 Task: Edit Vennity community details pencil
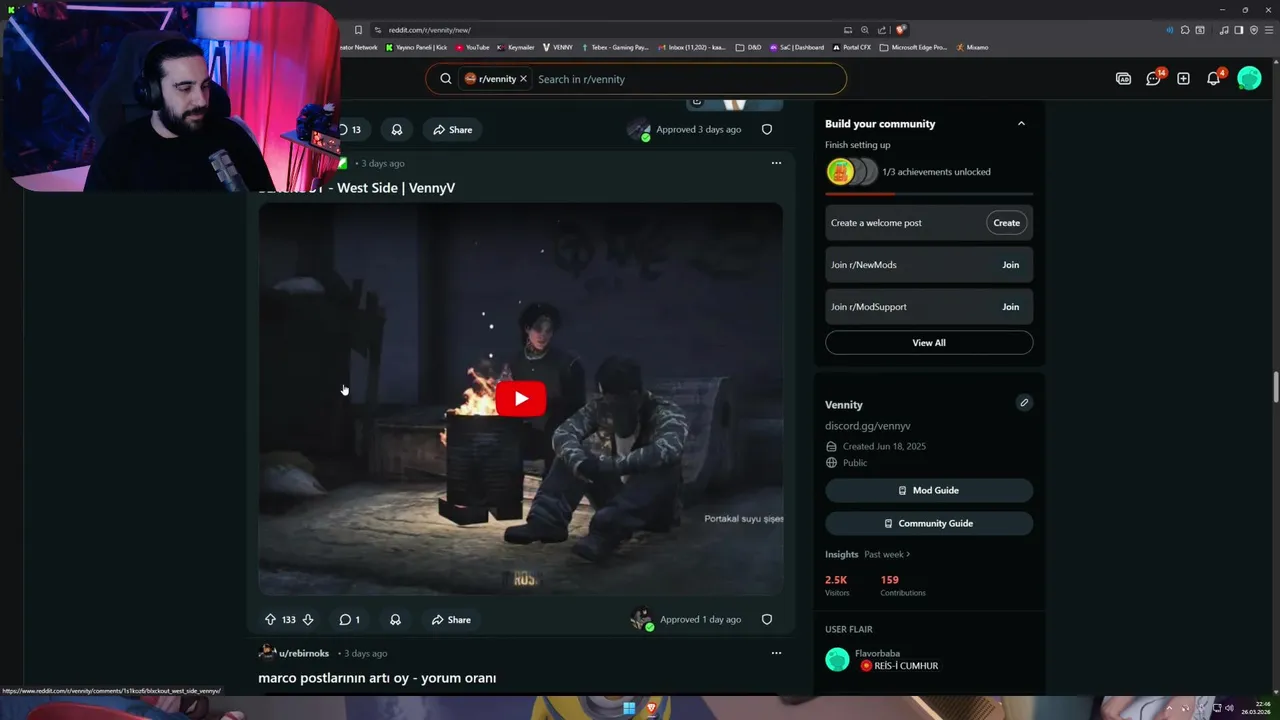[1023, 403]
